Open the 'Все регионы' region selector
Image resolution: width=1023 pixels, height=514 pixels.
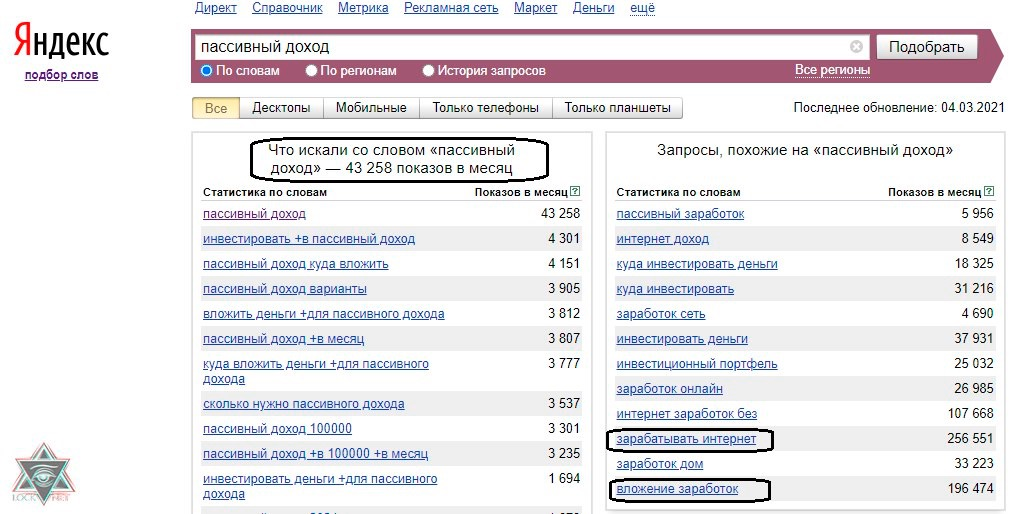click(832, 70)
